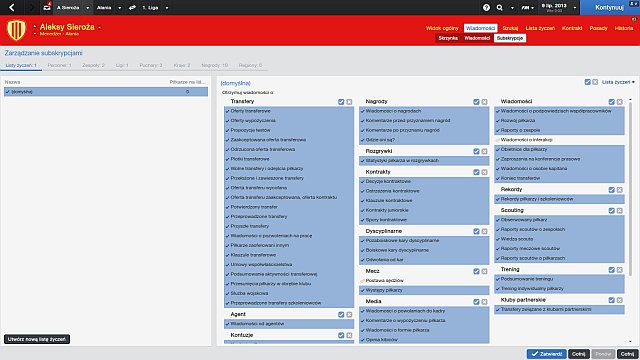Click the Nazwa column header
The image size is (640, 360).
coord(12,82)
